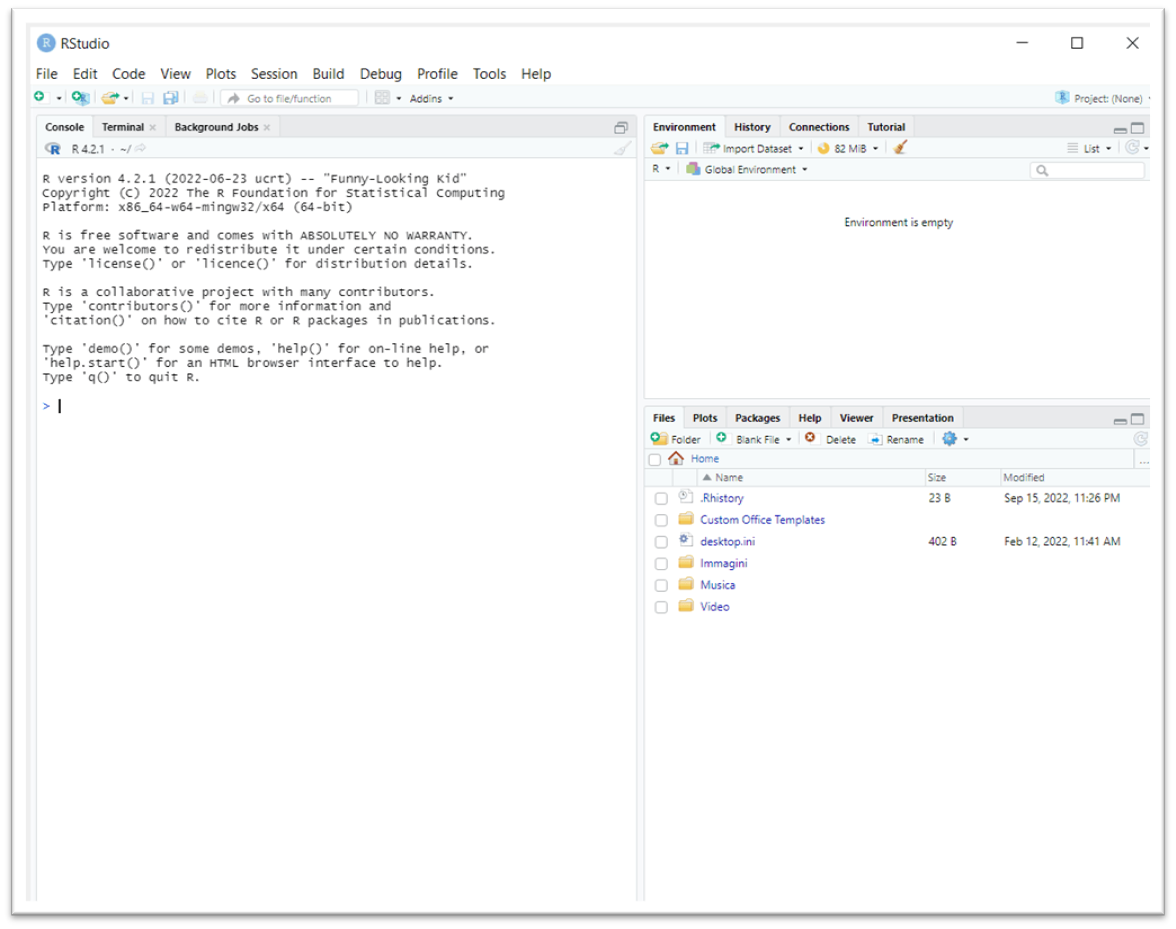Create a new project with toolbar icon
This screenshot has width=1176, height=929.
(80, 97)
